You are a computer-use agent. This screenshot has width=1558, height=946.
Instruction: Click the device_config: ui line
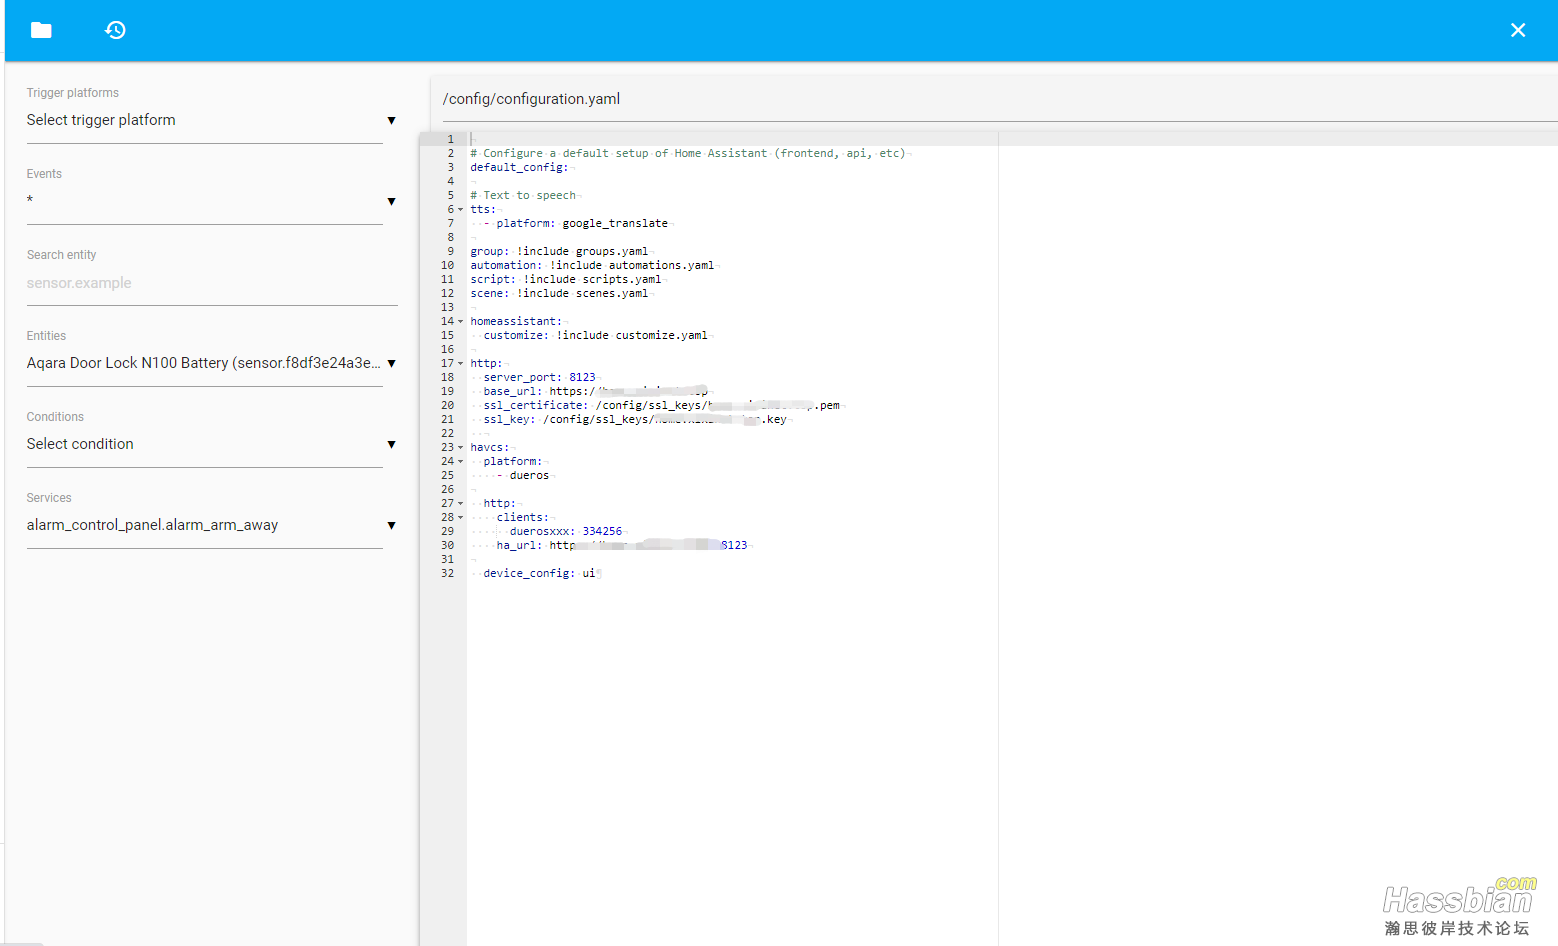[x=539, y=574]
